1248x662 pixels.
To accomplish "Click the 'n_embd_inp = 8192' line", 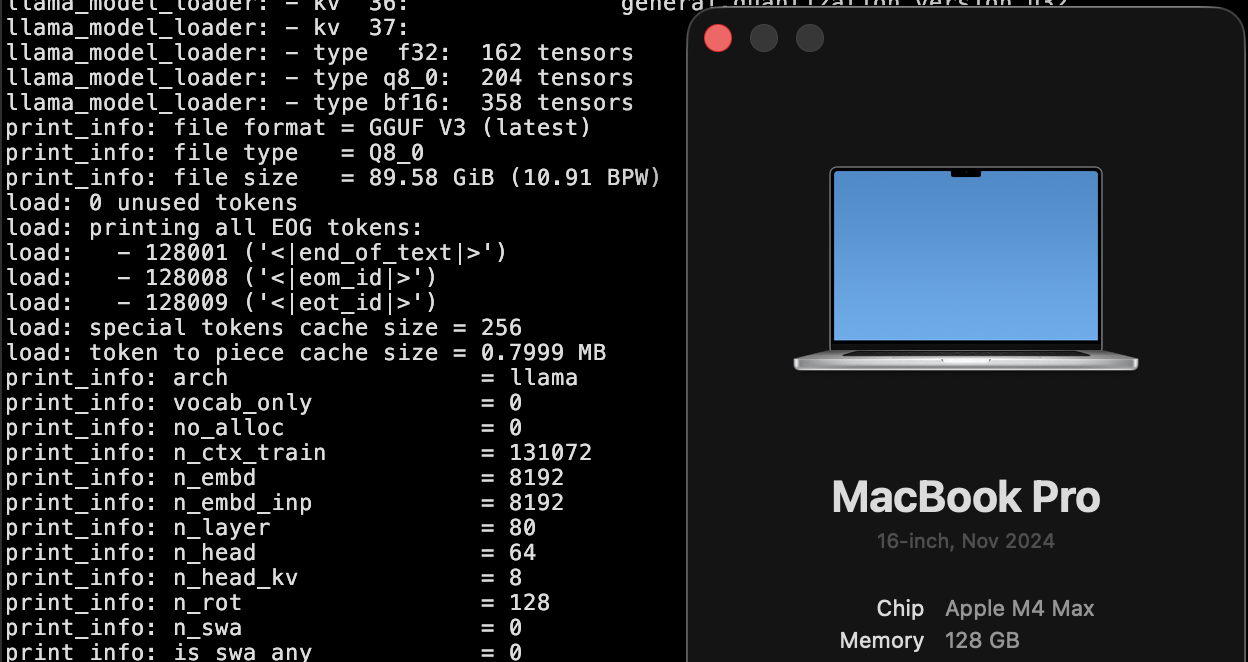I will pos(285,503).
